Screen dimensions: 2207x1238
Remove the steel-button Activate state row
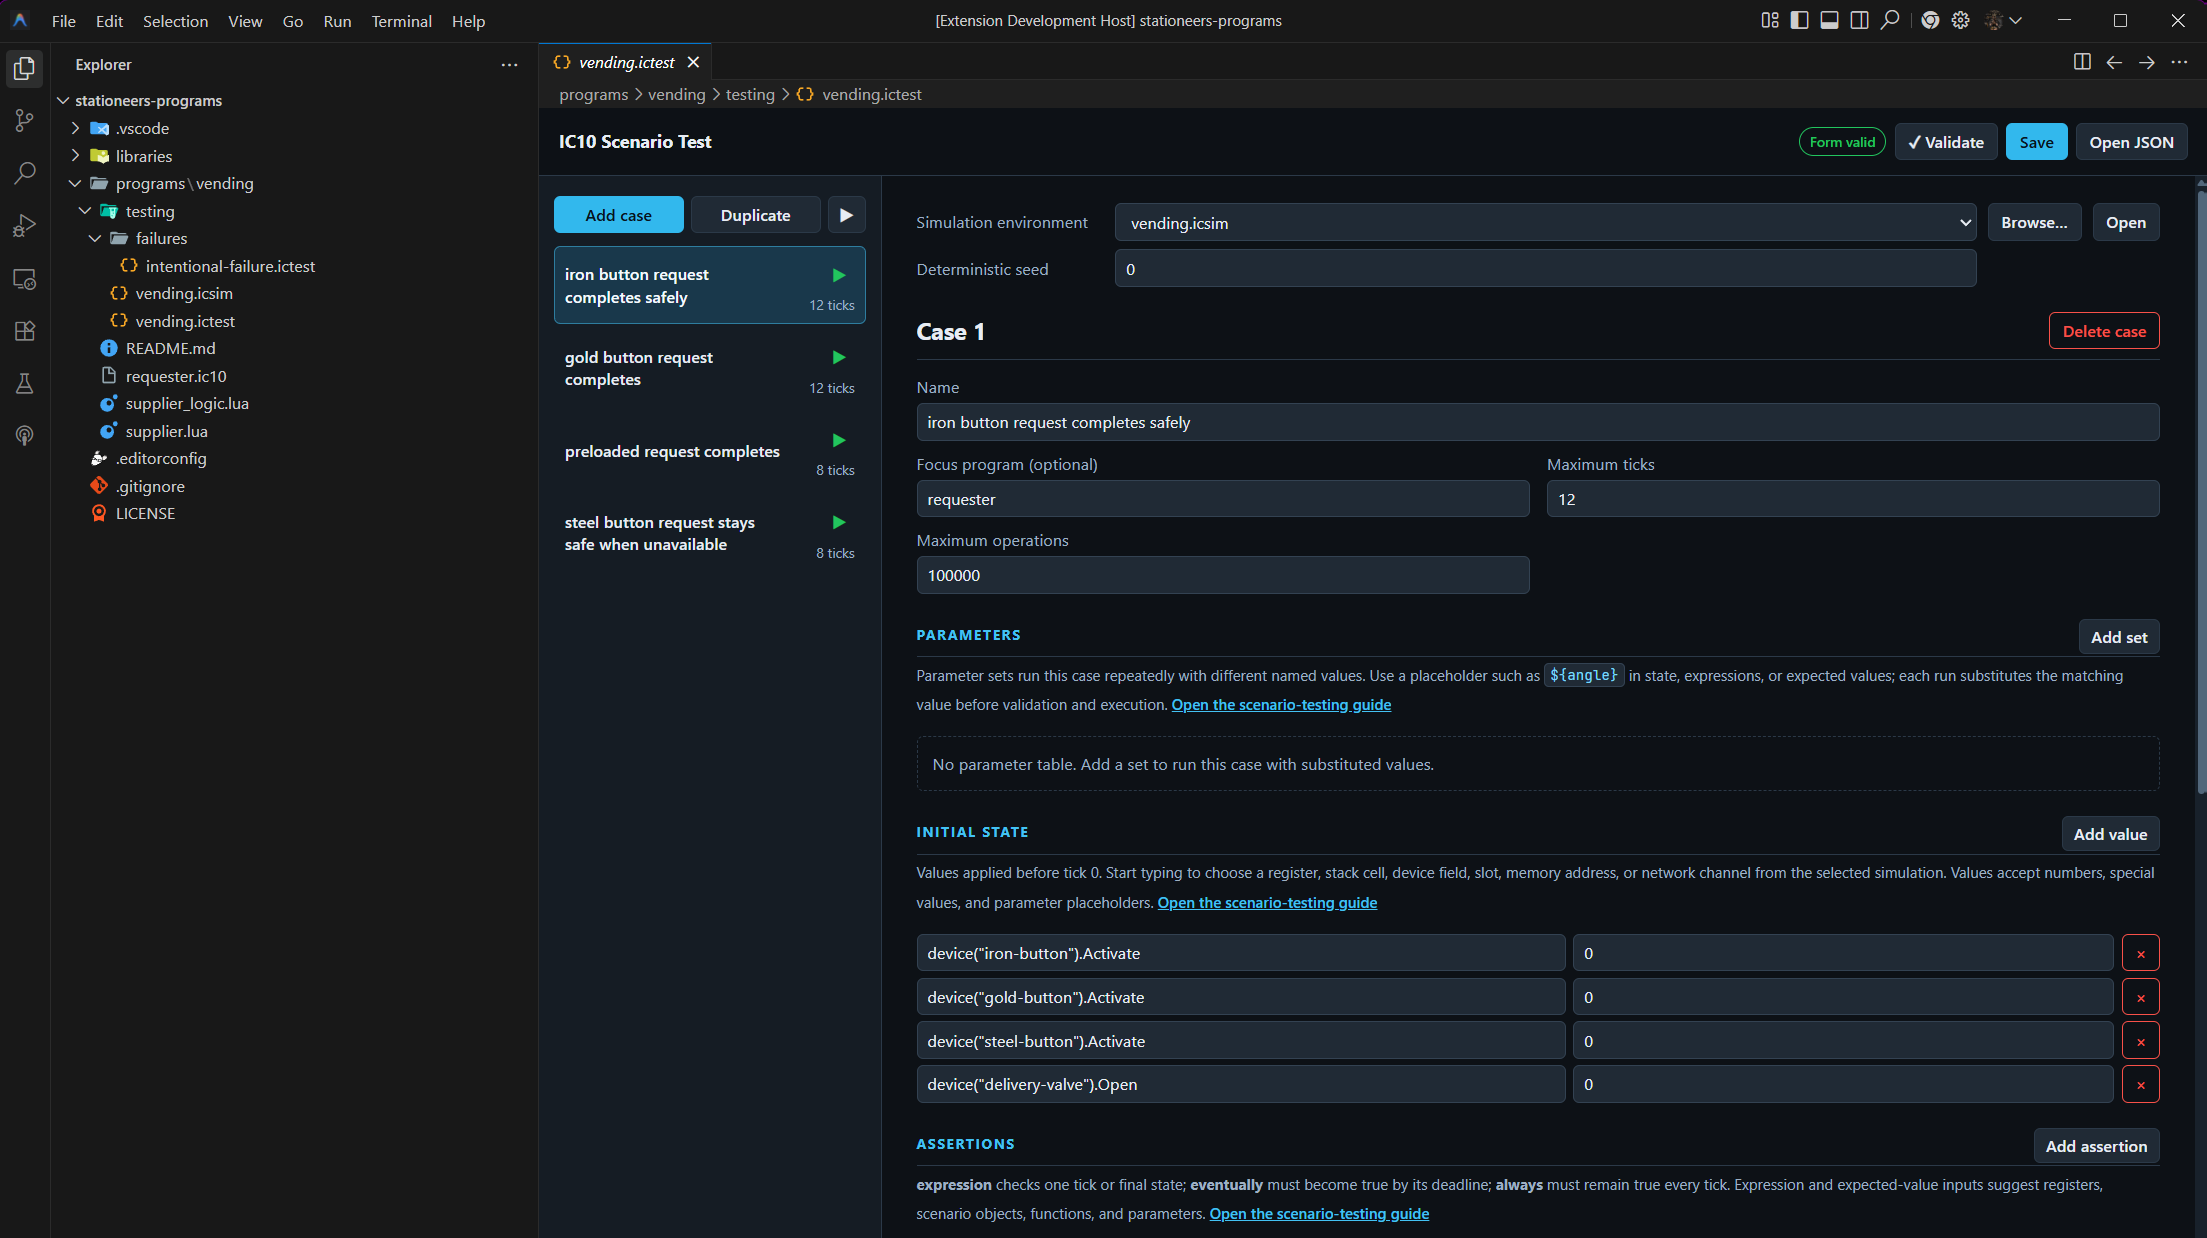(x=2140, y=1041)
